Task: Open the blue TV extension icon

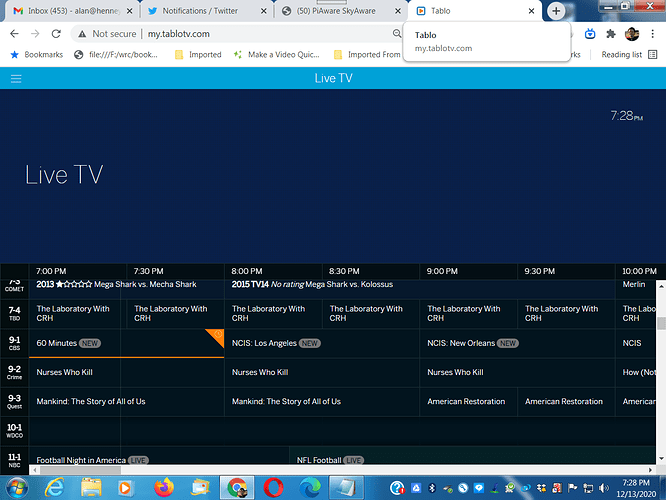Action: (x=590, y=34)
